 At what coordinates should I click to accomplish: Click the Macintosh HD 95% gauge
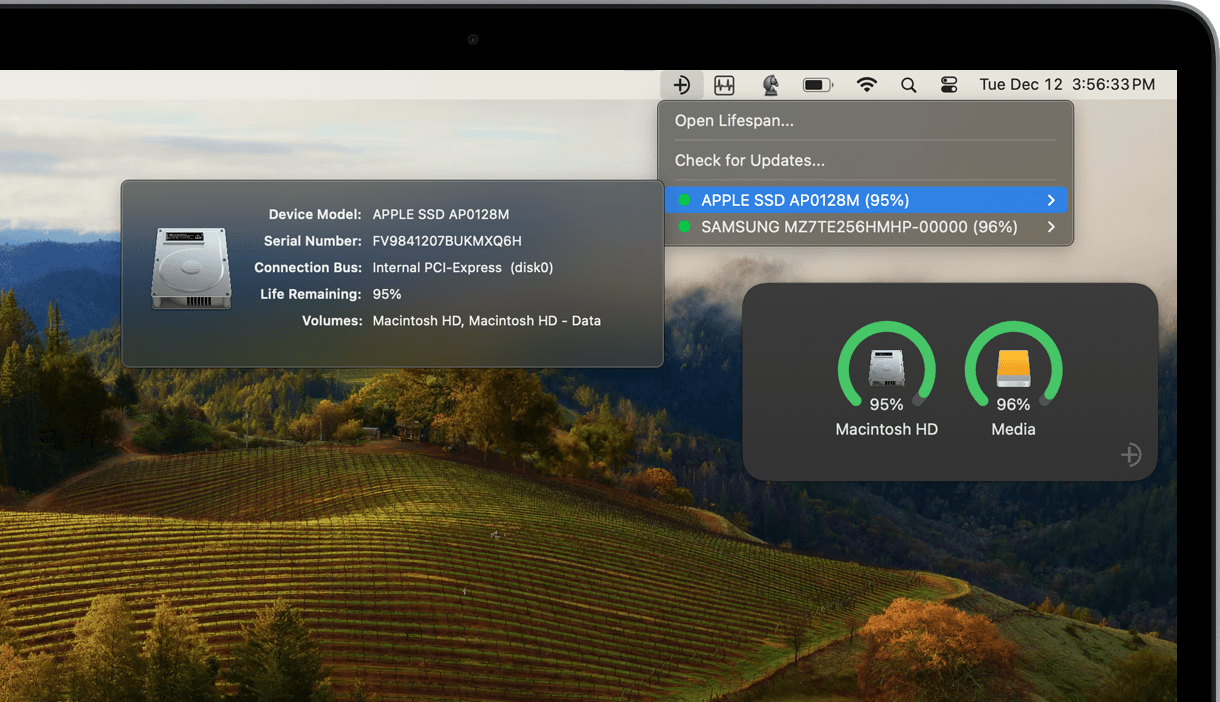click(x=886, y=369)
